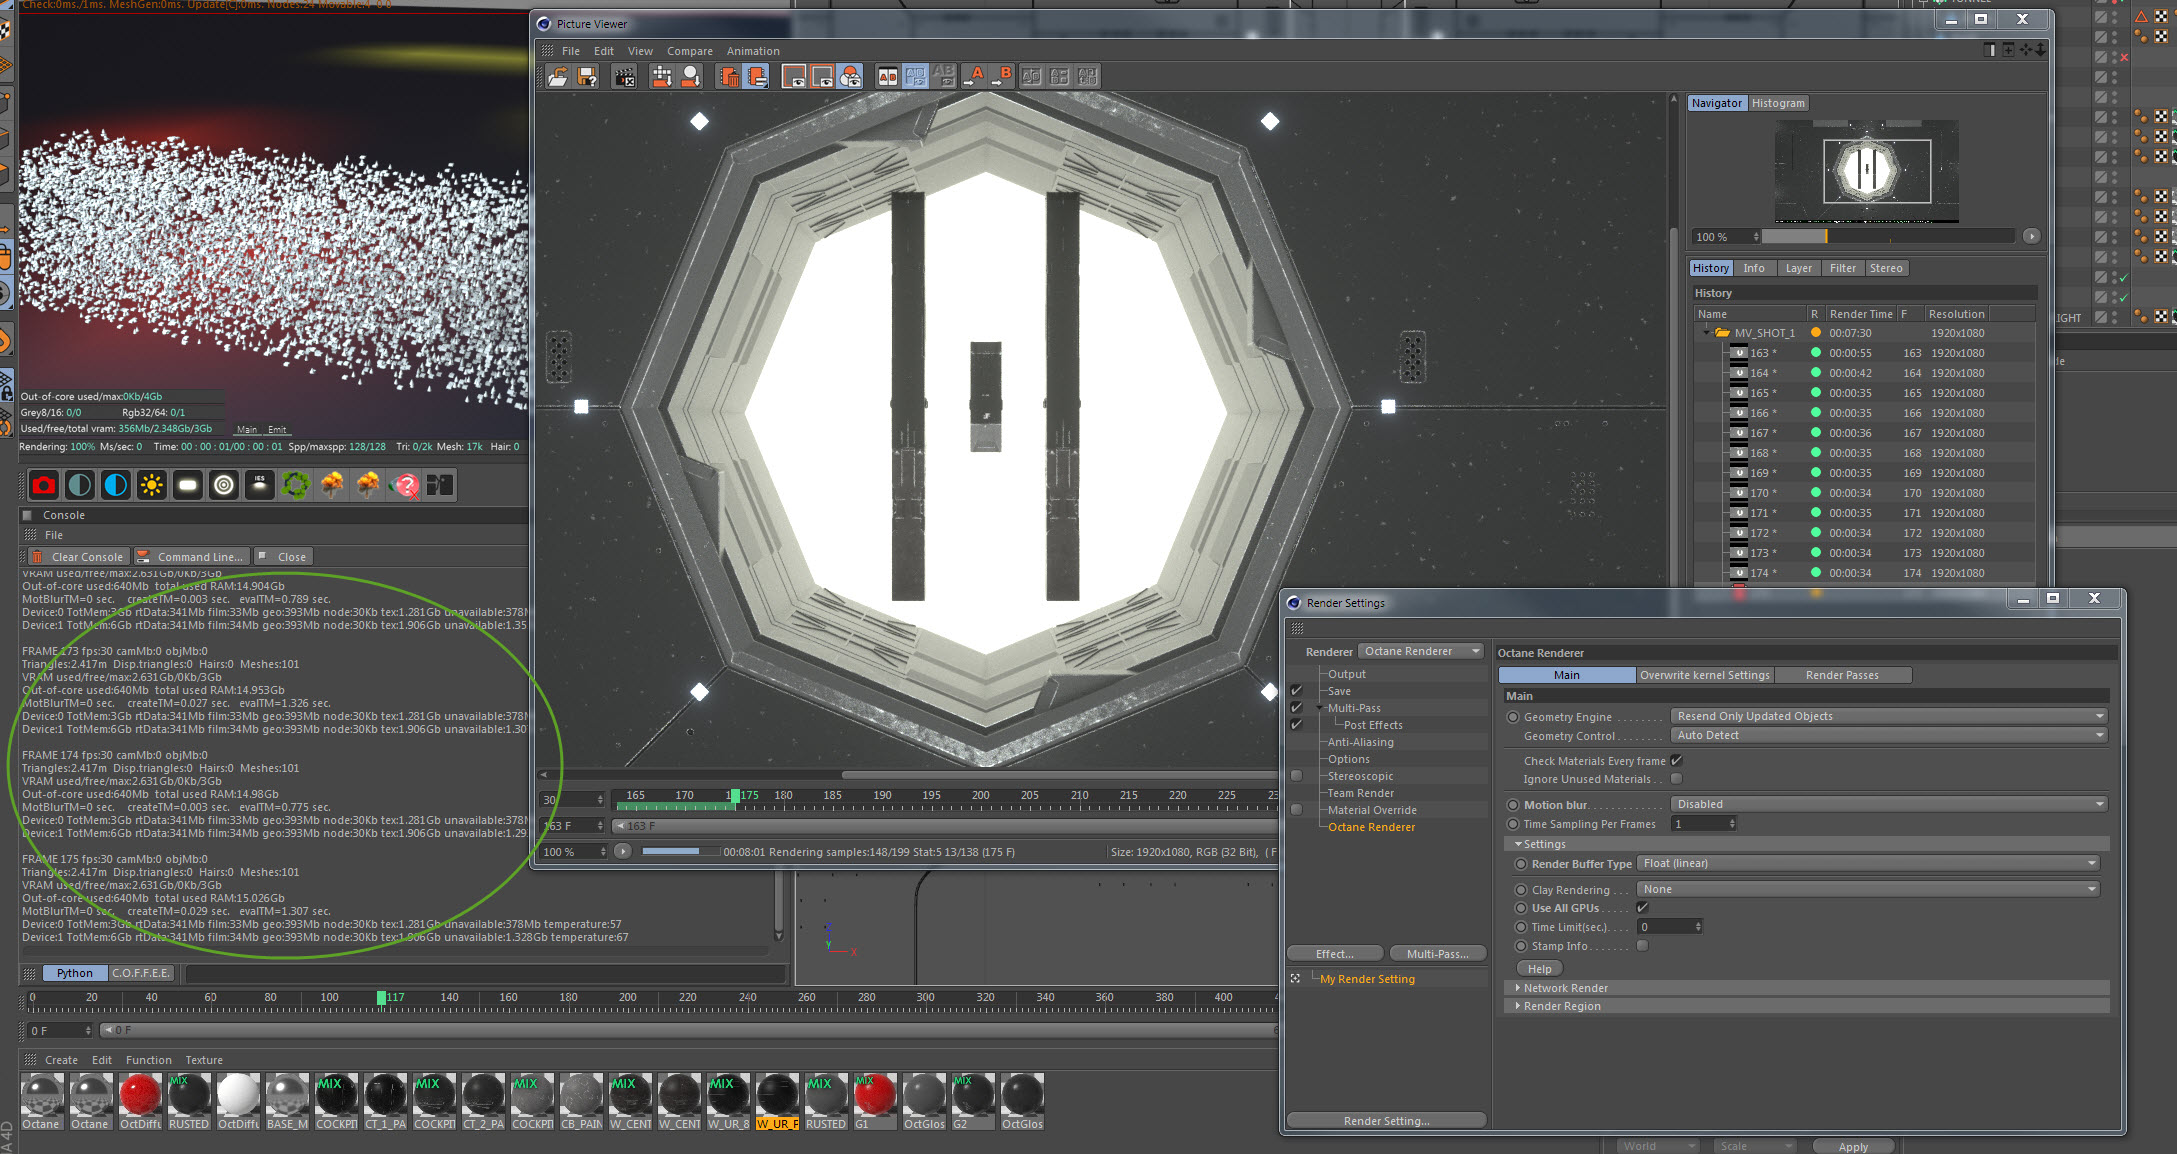2177x1154 pixels.
Task: Click the Open file icon in Picture Viewer
Action: [x=558, y=76]
